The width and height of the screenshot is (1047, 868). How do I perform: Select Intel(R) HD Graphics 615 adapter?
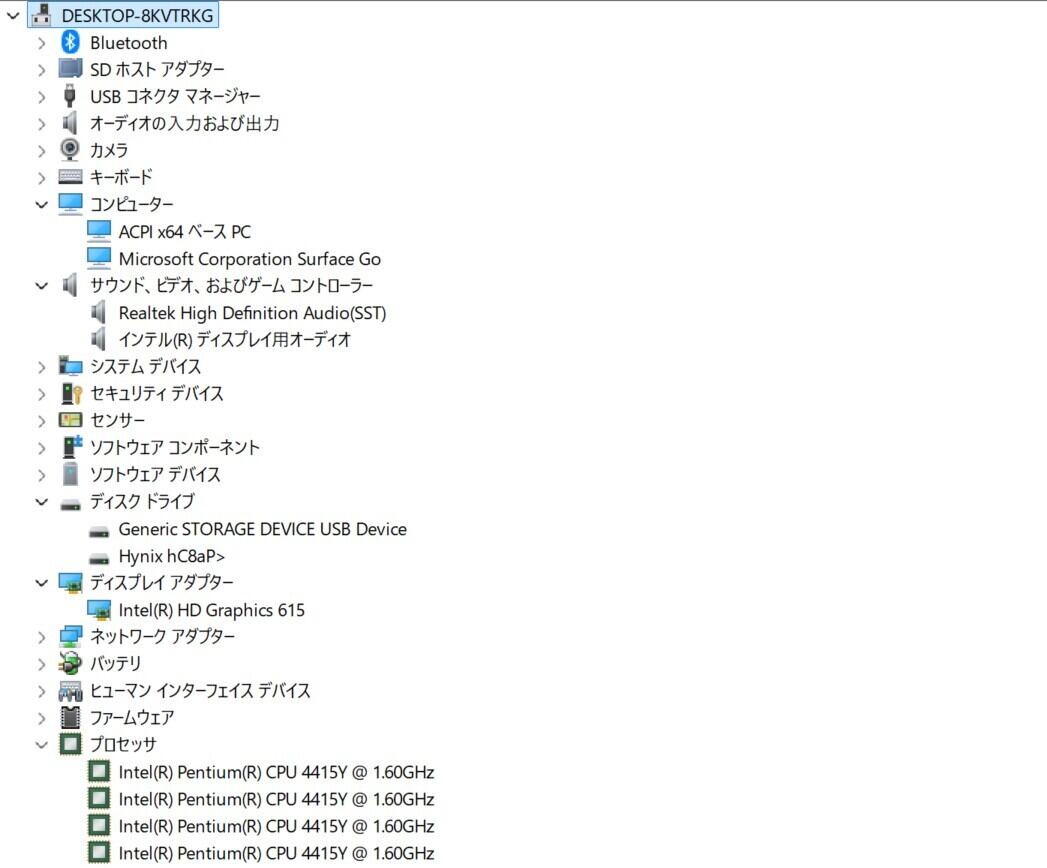pos(212,610)
